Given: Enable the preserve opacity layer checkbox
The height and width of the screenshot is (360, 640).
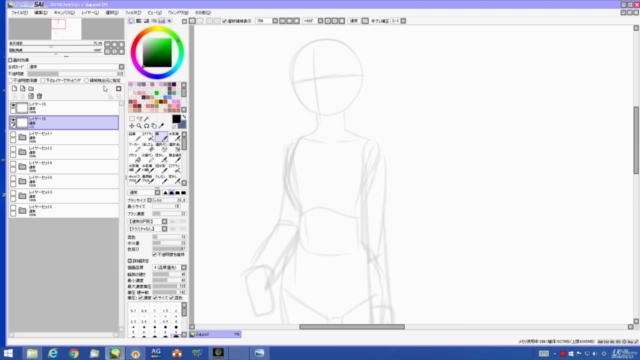Looking at the screenshot, I should tap(11, 81).
